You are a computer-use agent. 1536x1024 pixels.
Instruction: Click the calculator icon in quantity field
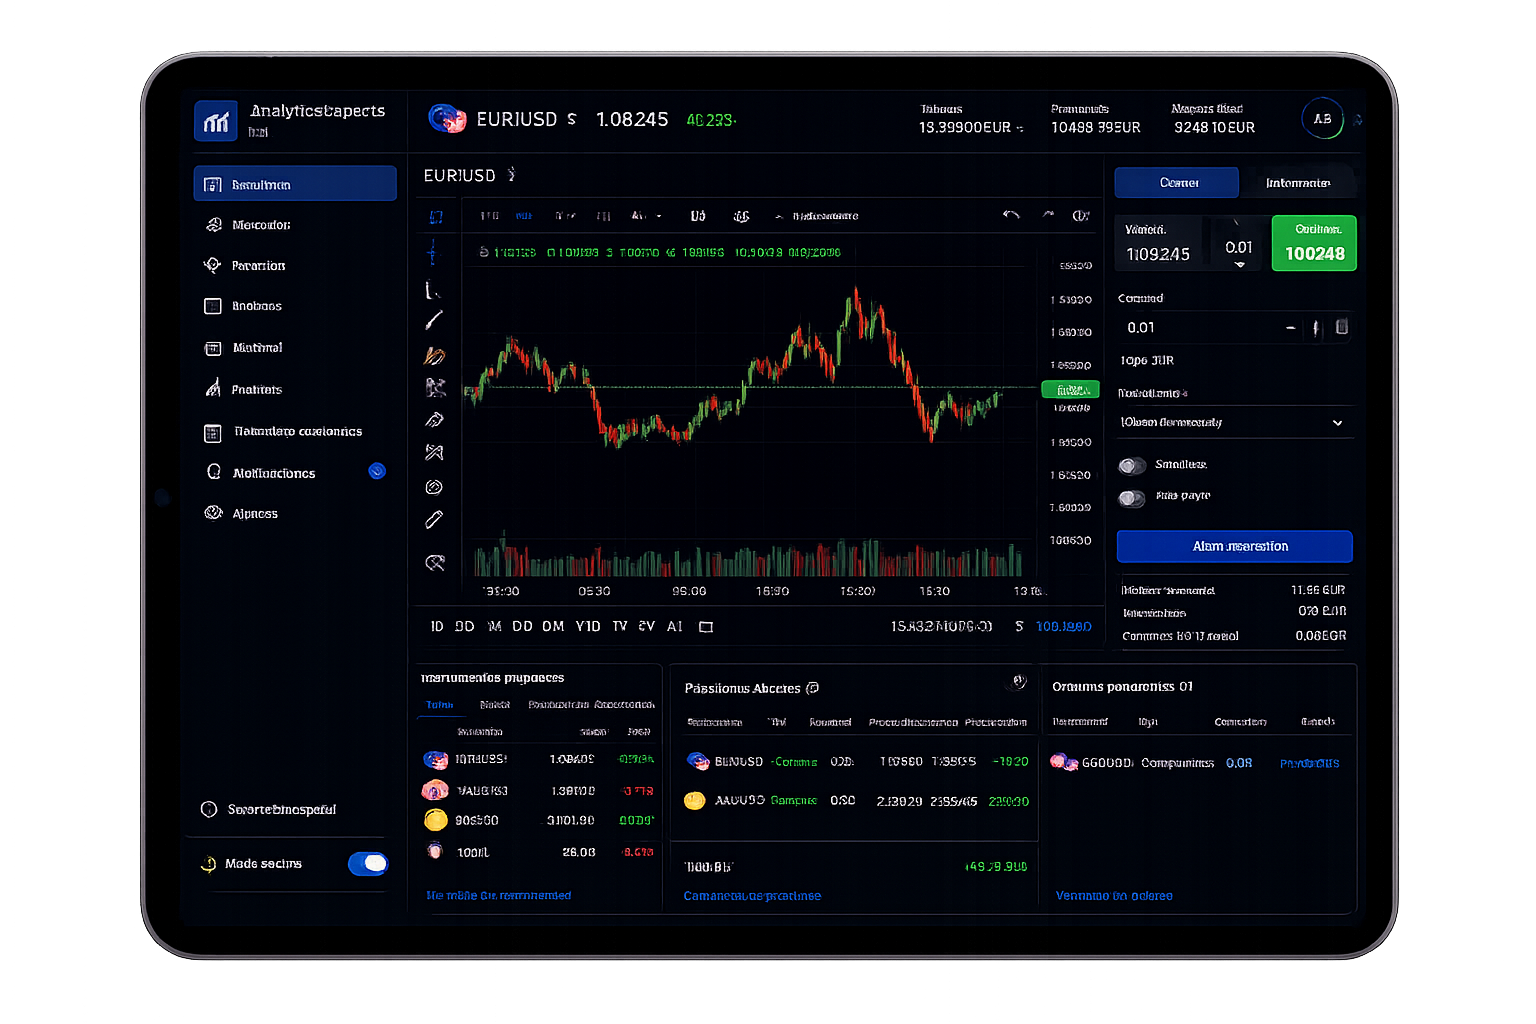tap(1342, 326)
